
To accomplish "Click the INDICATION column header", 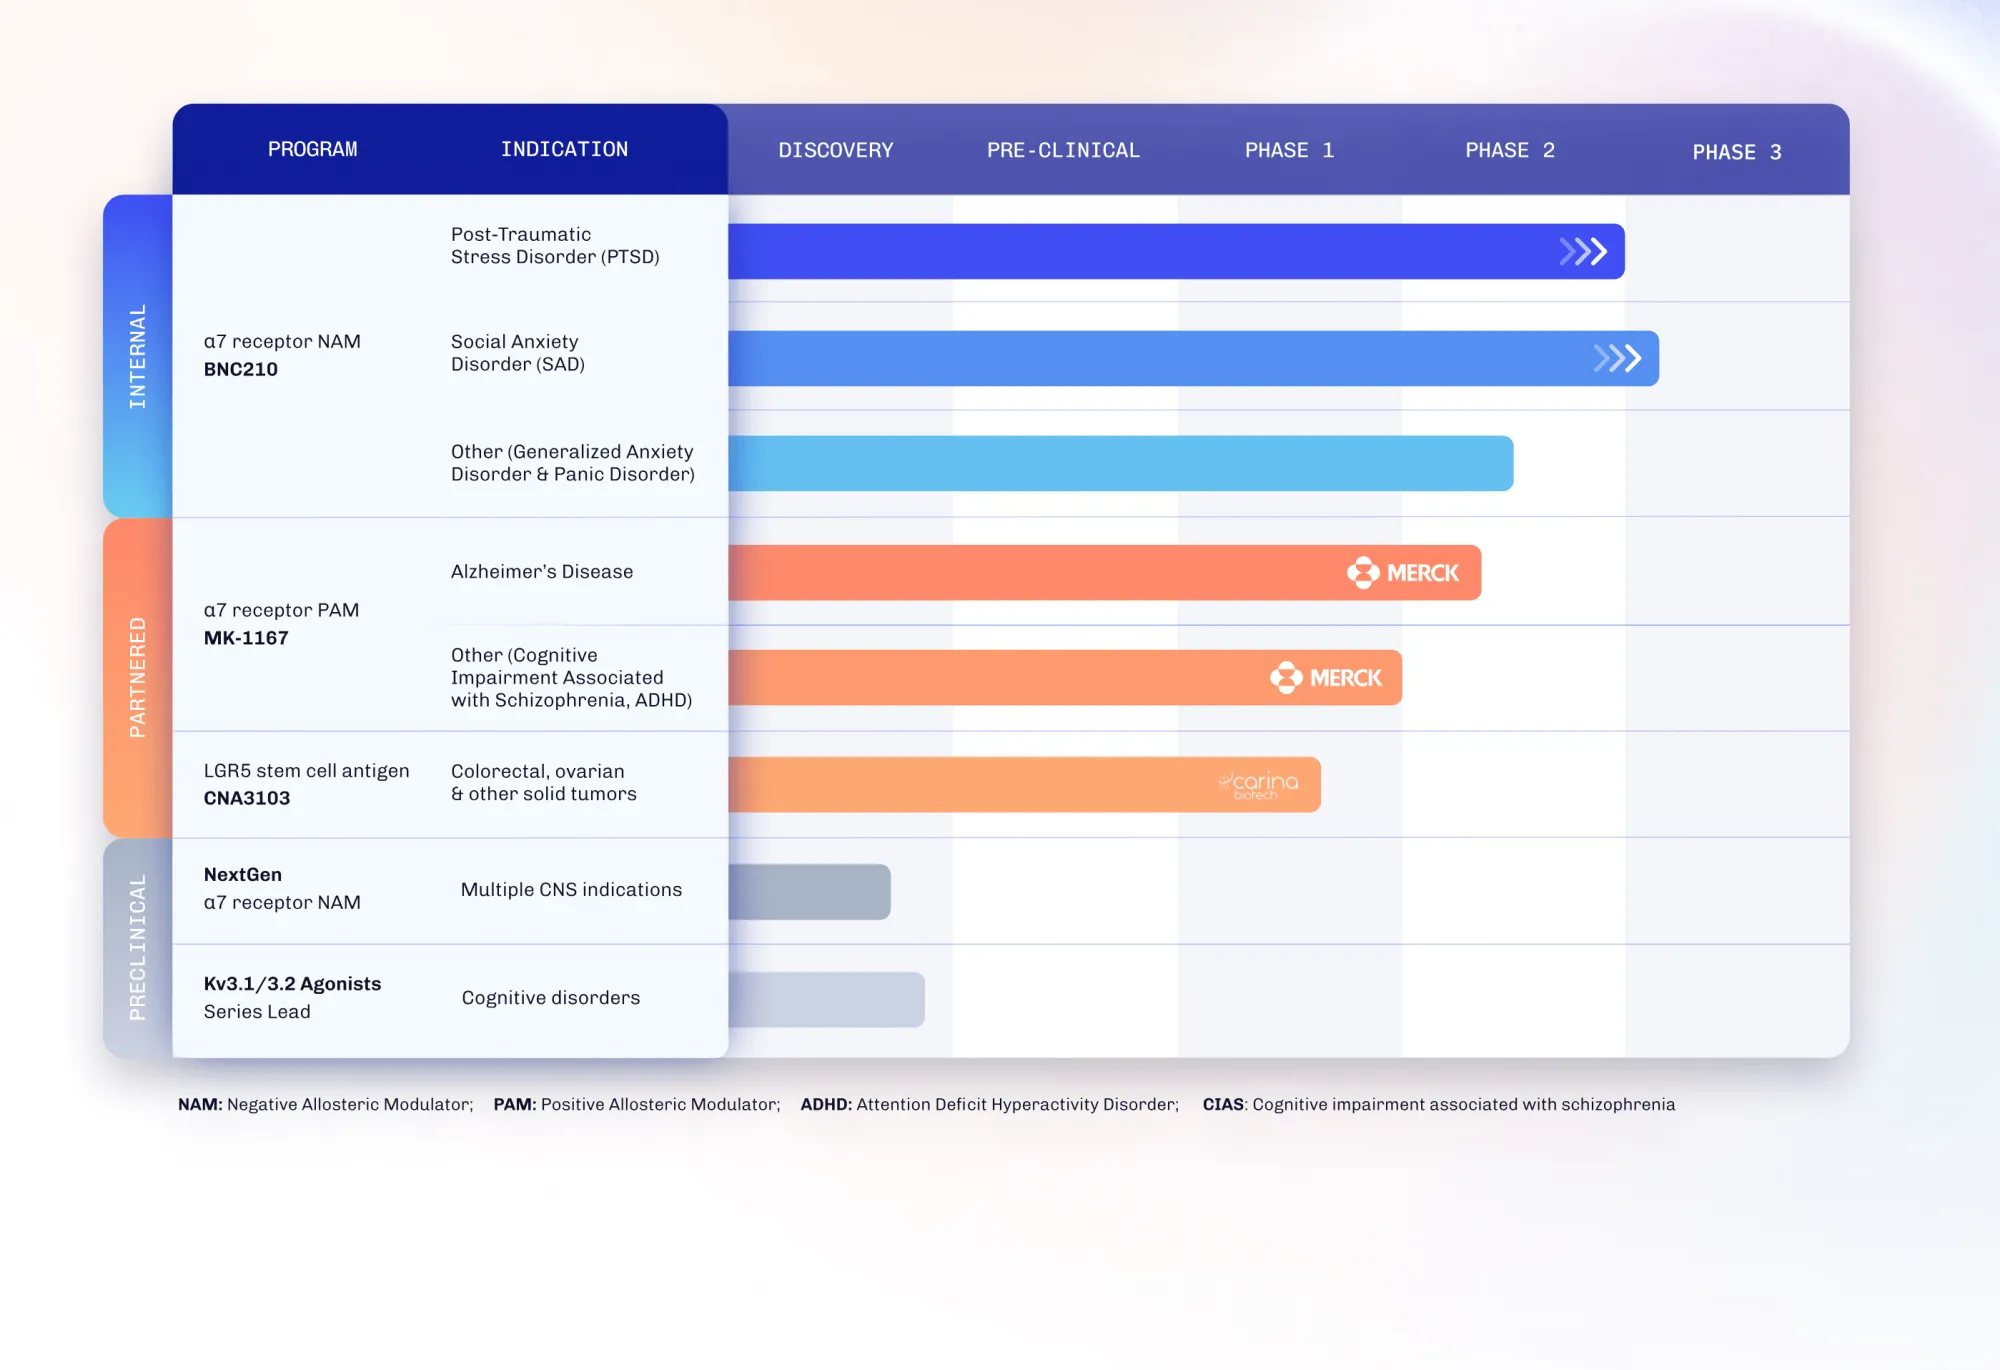I will click(x=564, y=150).
